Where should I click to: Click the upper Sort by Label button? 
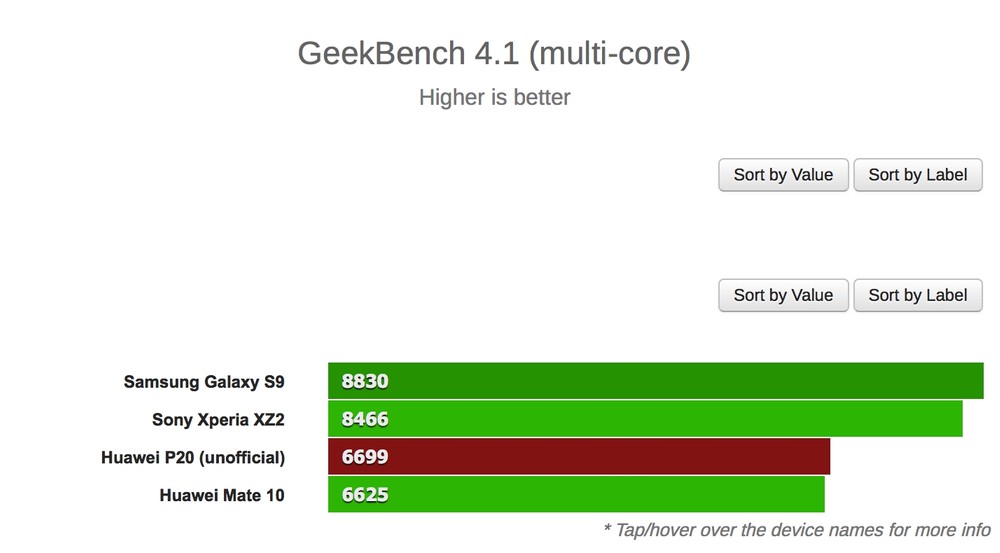coord(918,175)
